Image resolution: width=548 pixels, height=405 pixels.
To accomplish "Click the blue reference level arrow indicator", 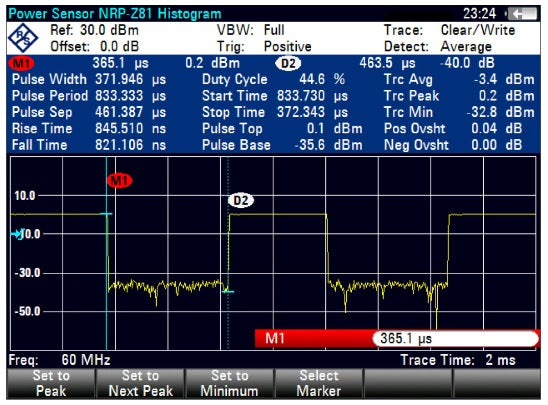I will [x=17, y=234].
